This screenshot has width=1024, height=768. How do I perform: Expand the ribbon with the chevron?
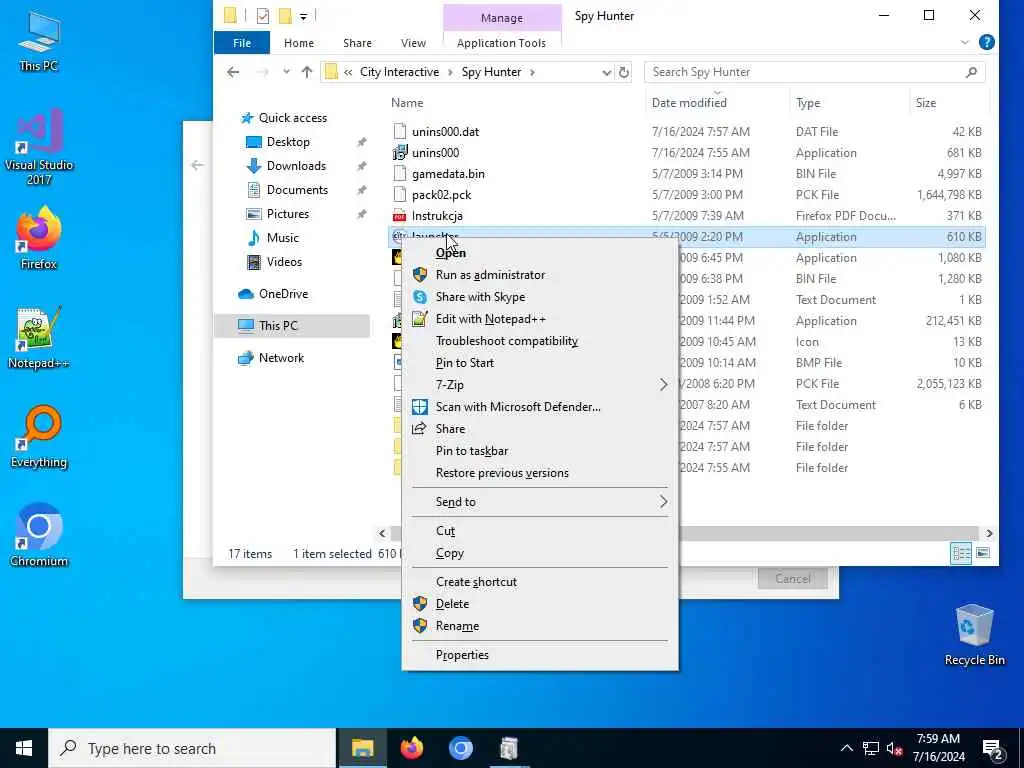pyautogui.click(x=965, y=42)
